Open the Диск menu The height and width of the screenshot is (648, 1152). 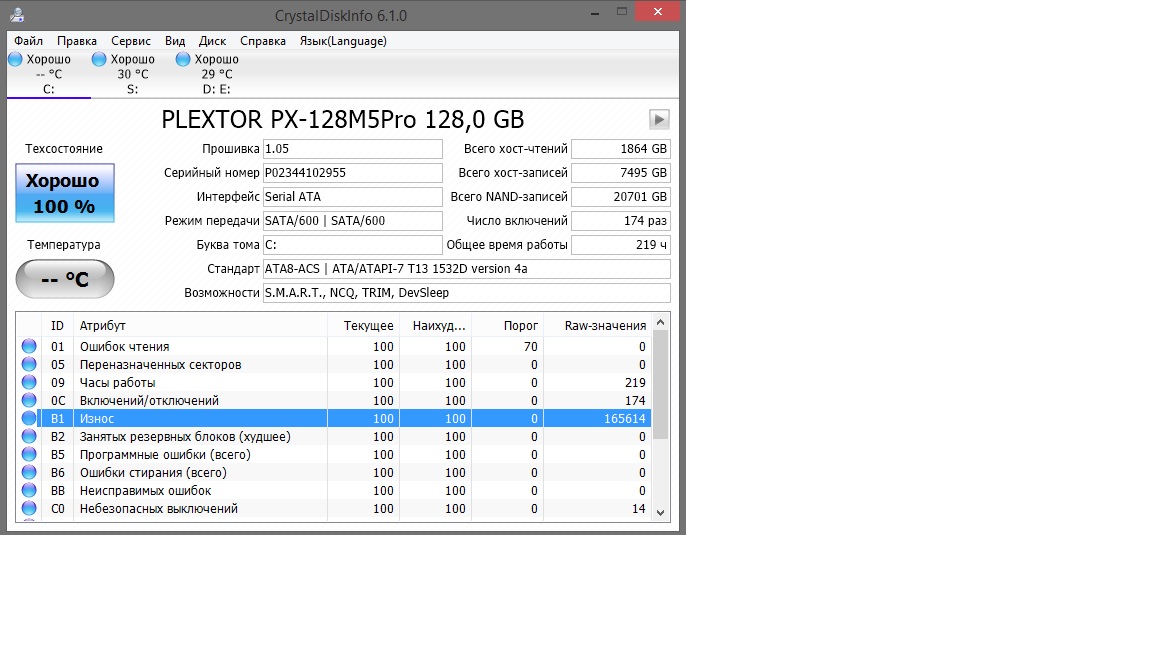(212, 41)
